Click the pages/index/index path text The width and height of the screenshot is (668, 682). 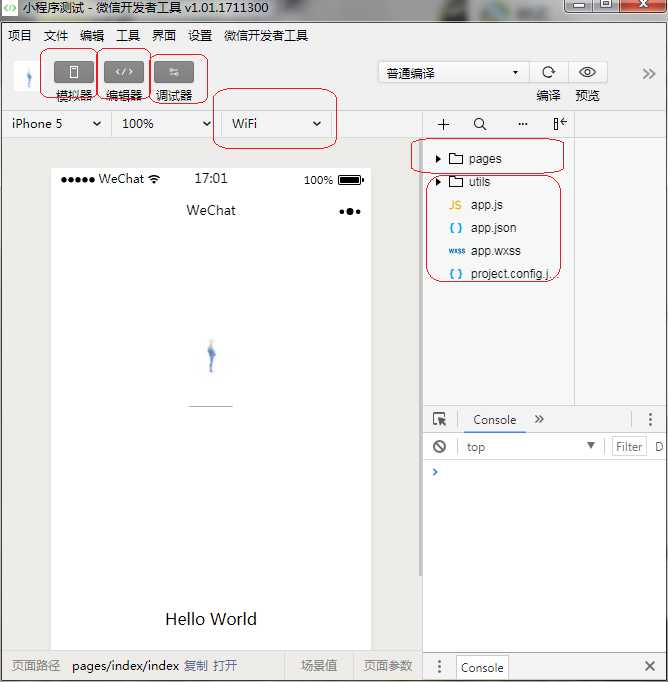(126, 666)
